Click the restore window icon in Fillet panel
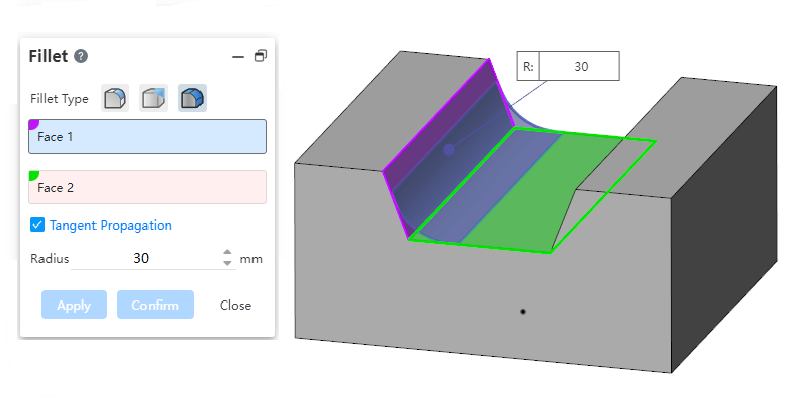 click(261, 56)
